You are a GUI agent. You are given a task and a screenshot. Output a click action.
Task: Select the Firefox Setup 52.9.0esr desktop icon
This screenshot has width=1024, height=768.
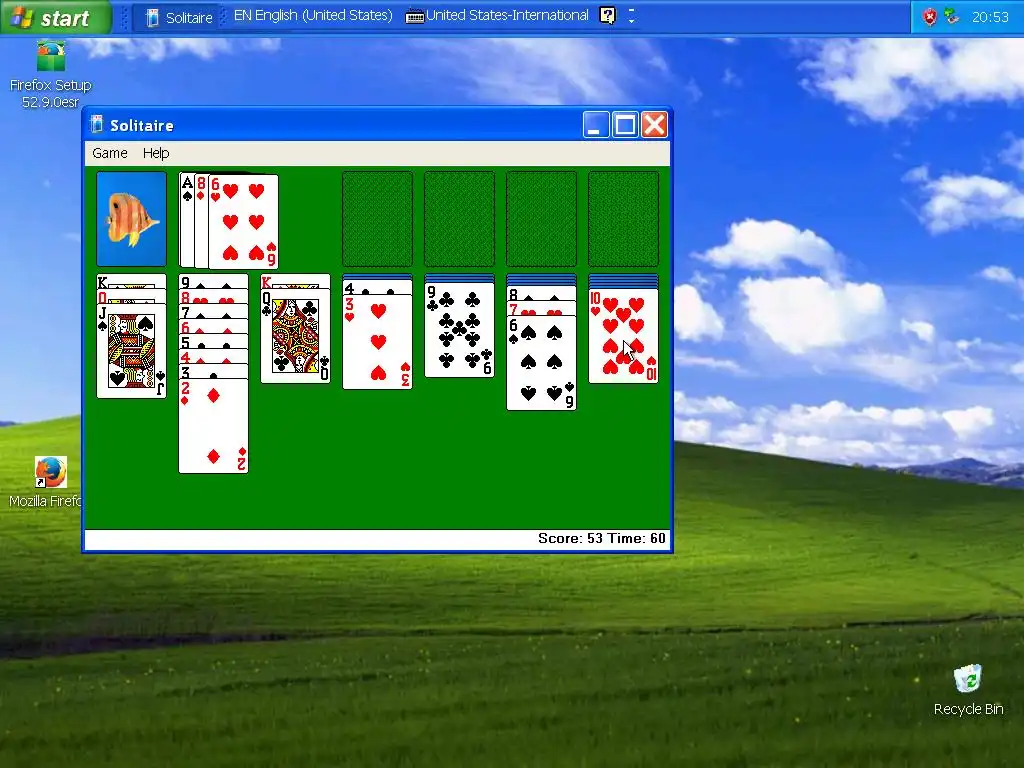[x=51, y=75]
